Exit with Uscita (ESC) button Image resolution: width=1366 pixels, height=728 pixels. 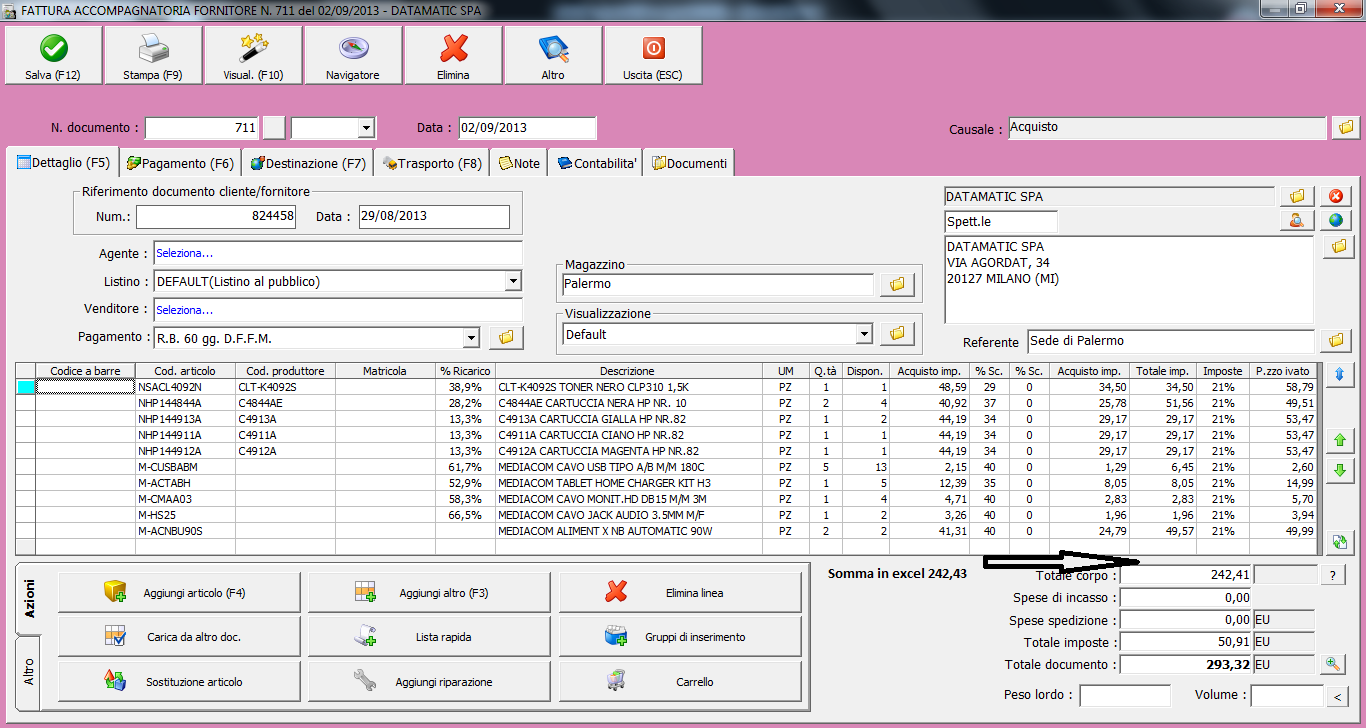point(652,56)
